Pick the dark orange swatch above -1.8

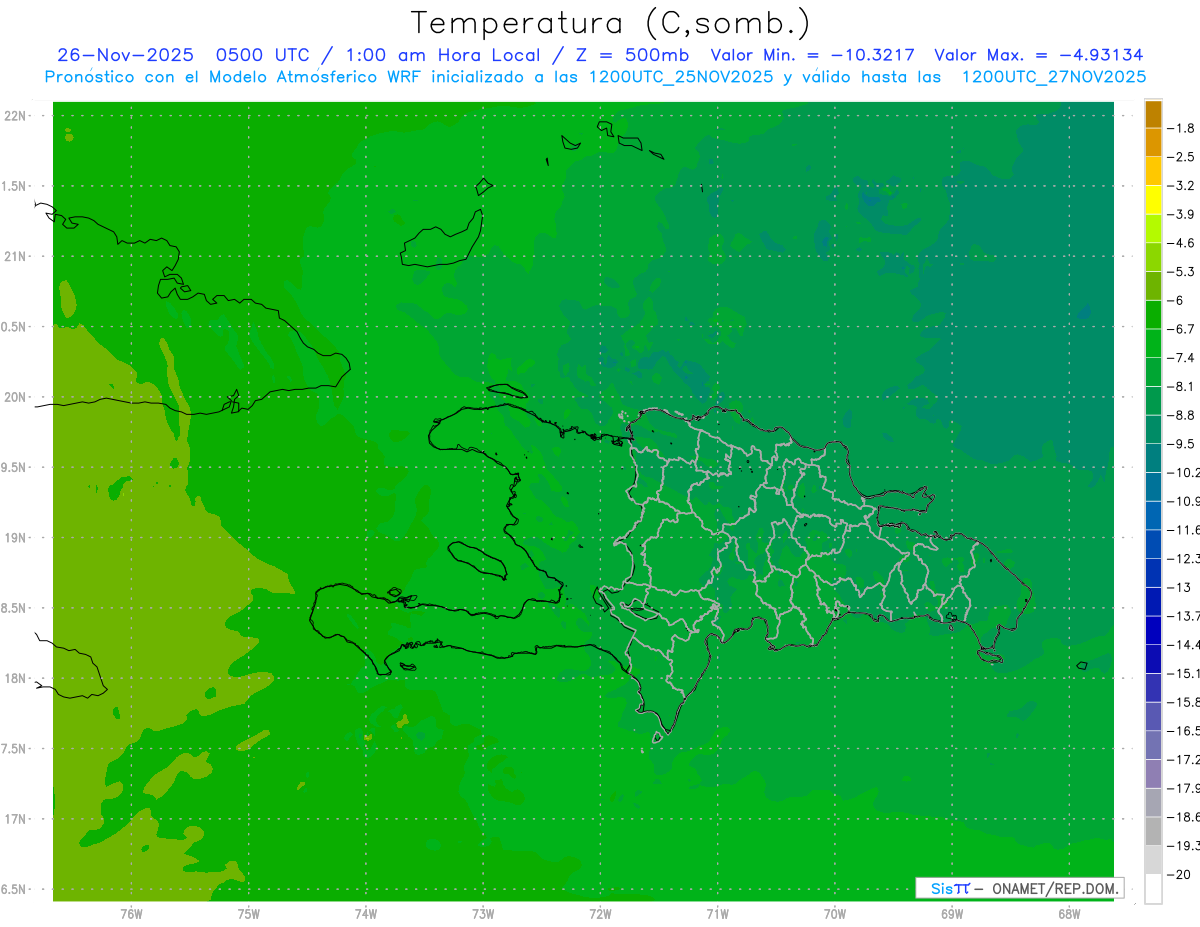1153,114
